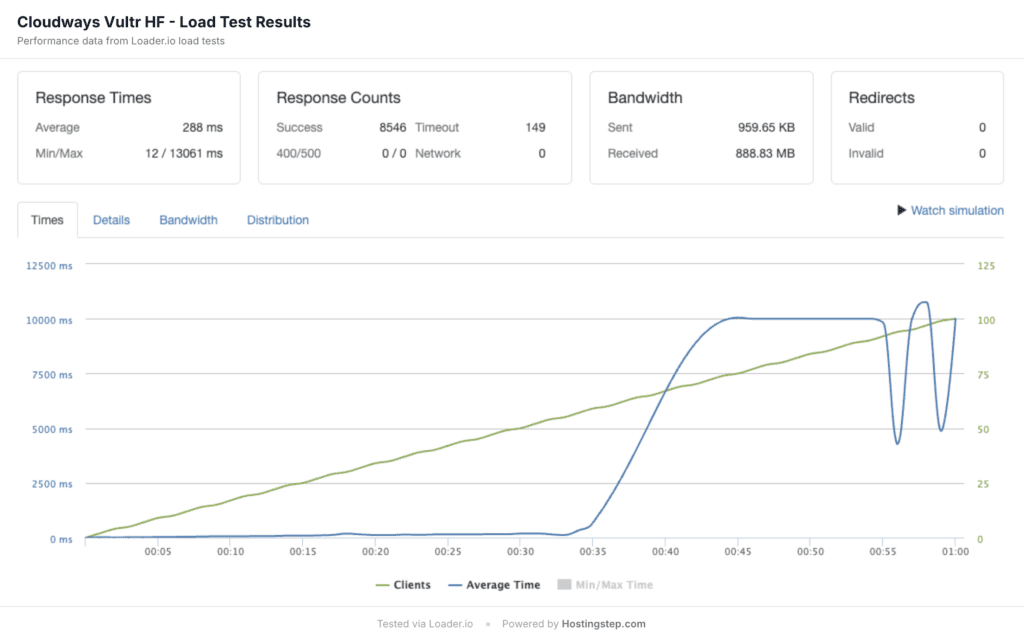Click the 00:25 time axis marker

[448, 552]
